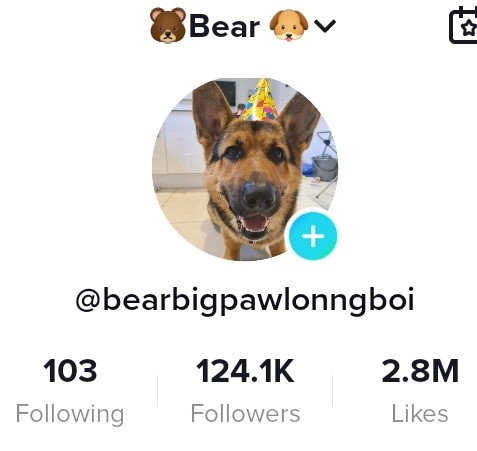Image resolution: width=477 pixels, height=451 pixels.
Task: Tap the divider between Following and Followers
Action: pyautogui.click(x=158, y=391)
